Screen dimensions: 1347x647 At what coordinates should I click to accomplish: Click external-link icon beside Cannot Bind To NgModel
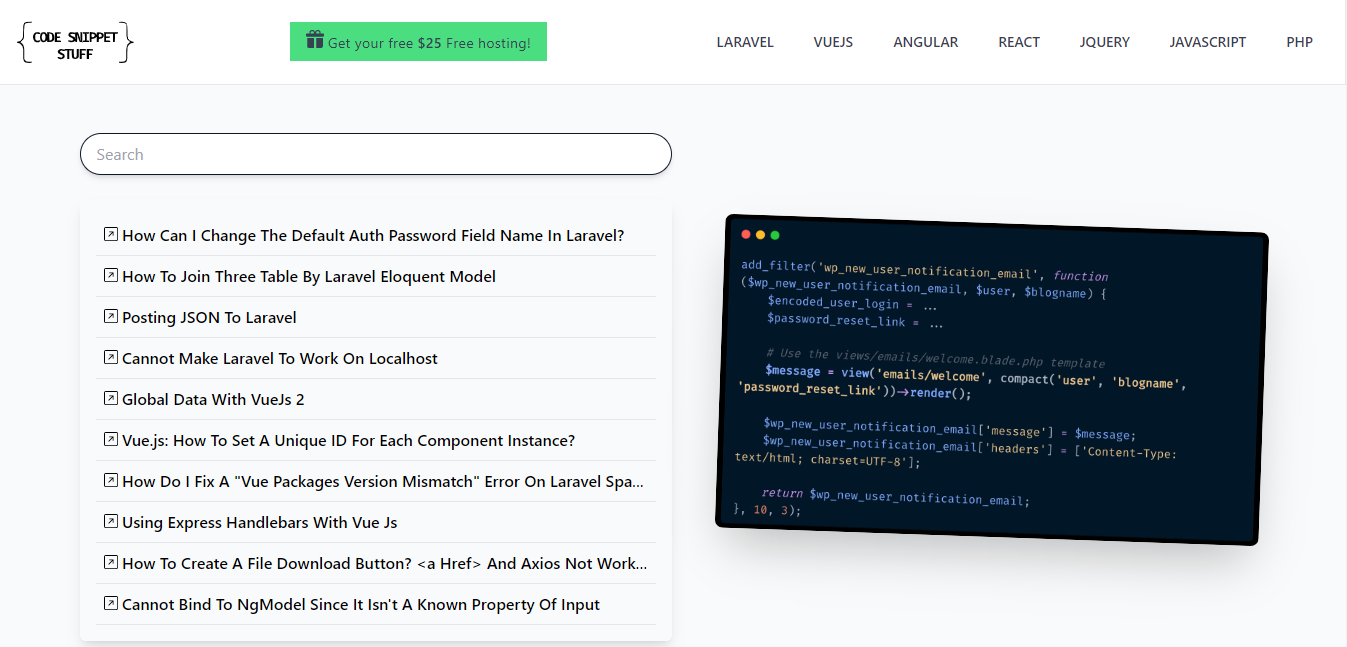tap(111, 604)
